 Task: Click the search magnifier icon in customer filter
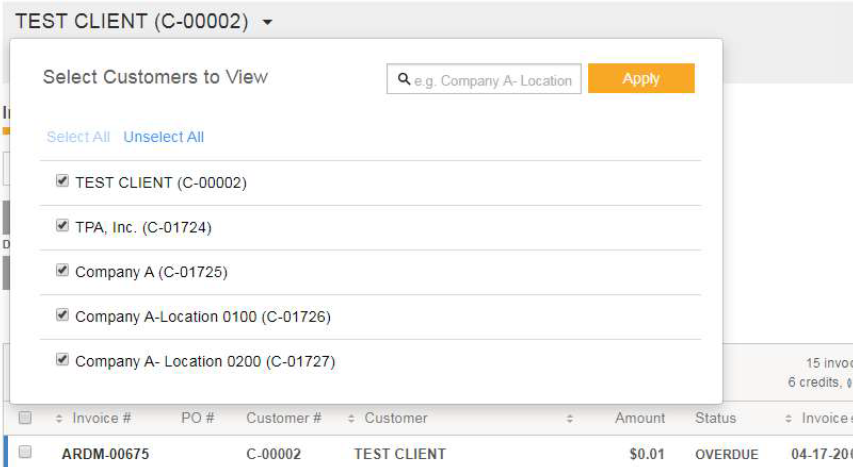[x=403, y=80]
